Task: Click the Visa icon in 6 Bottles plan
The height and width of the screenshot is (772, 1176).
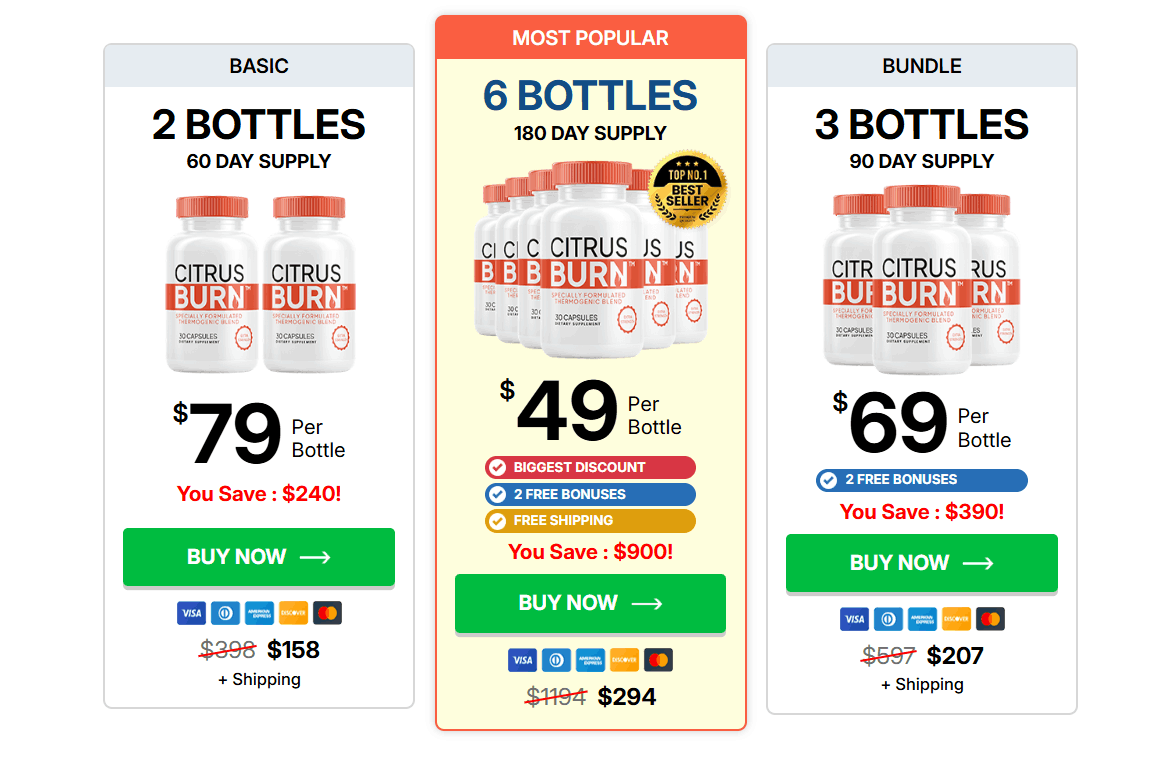Action: point(522,660)
